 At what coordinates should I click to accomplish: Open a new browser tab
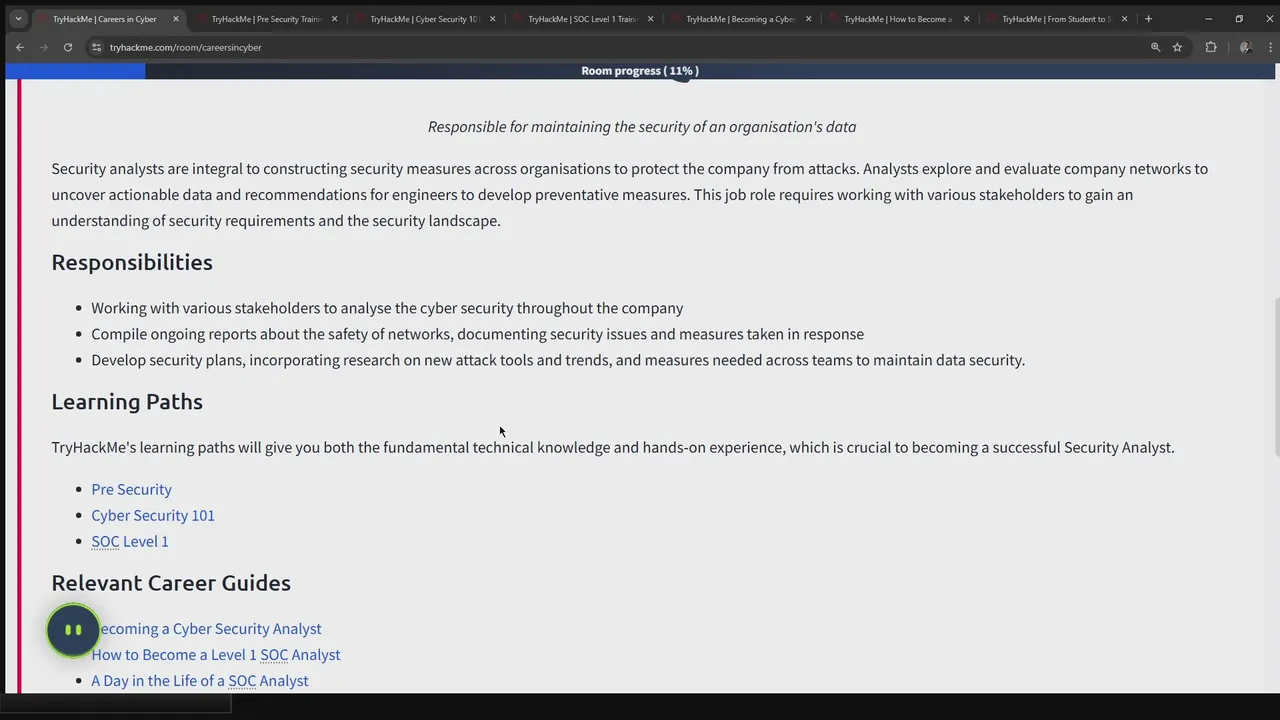point(1148,19)
